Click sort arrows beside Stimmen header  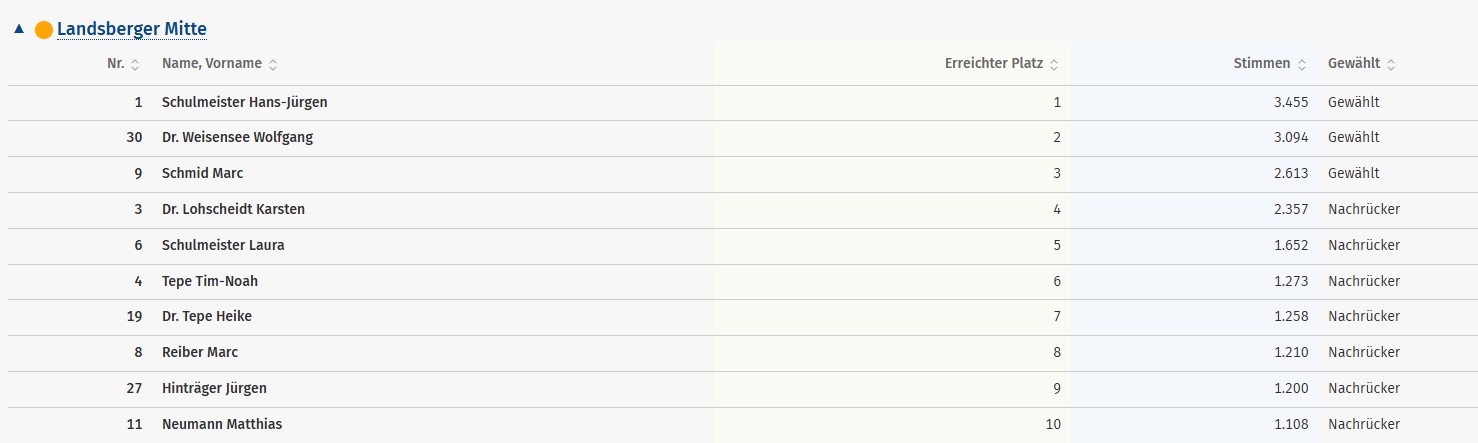1301,64
